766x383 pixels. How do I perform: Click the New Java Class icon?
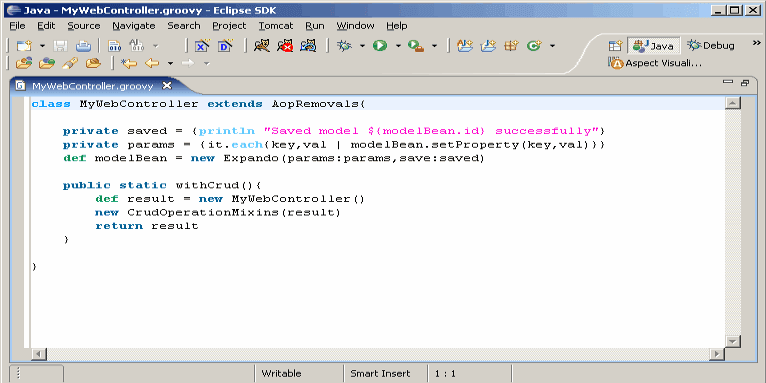coord(534,46)
